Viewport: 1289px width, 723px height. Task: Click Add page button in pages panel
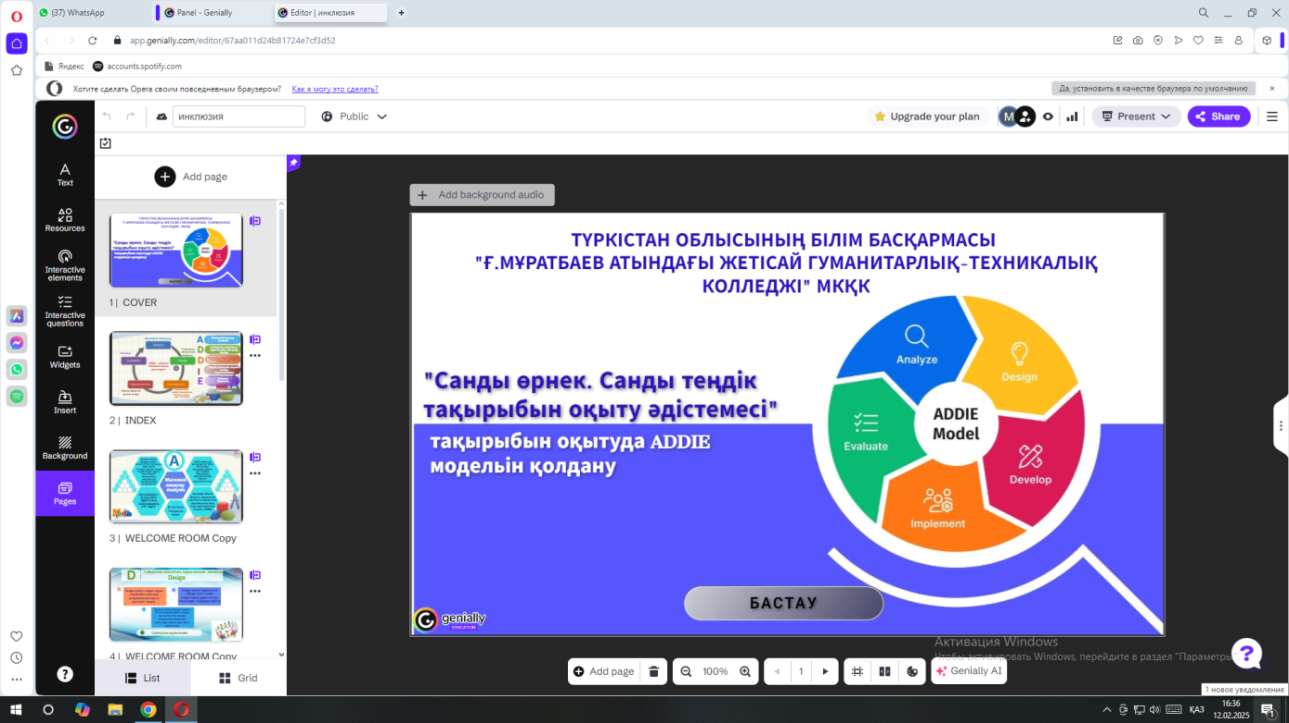coord(191,177)
